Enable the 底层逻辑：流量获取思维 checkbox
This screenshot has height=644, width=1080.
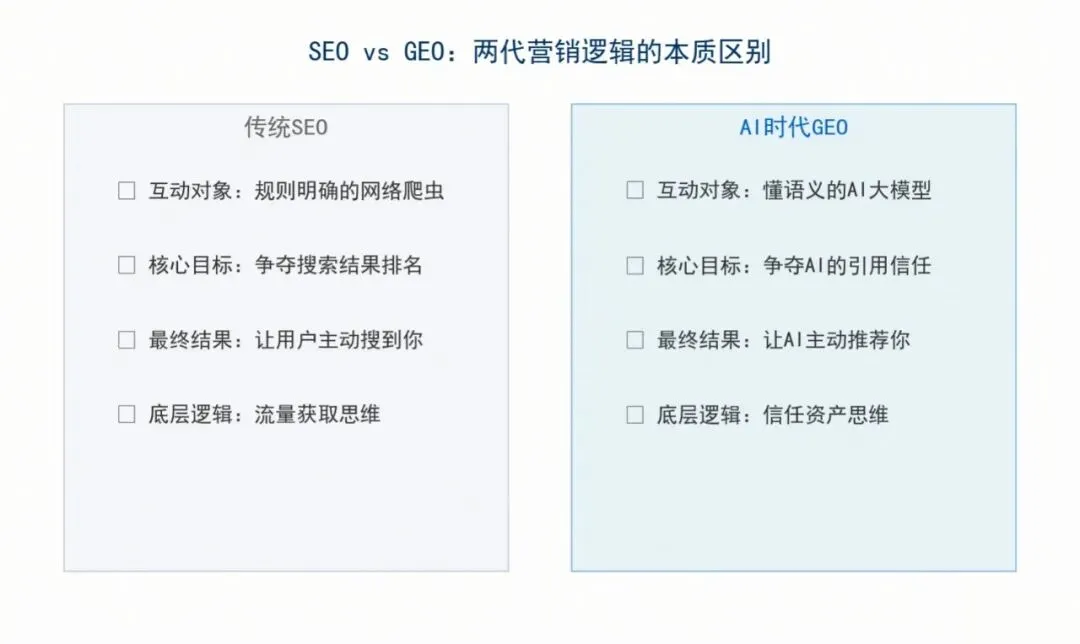pos(126,414)
